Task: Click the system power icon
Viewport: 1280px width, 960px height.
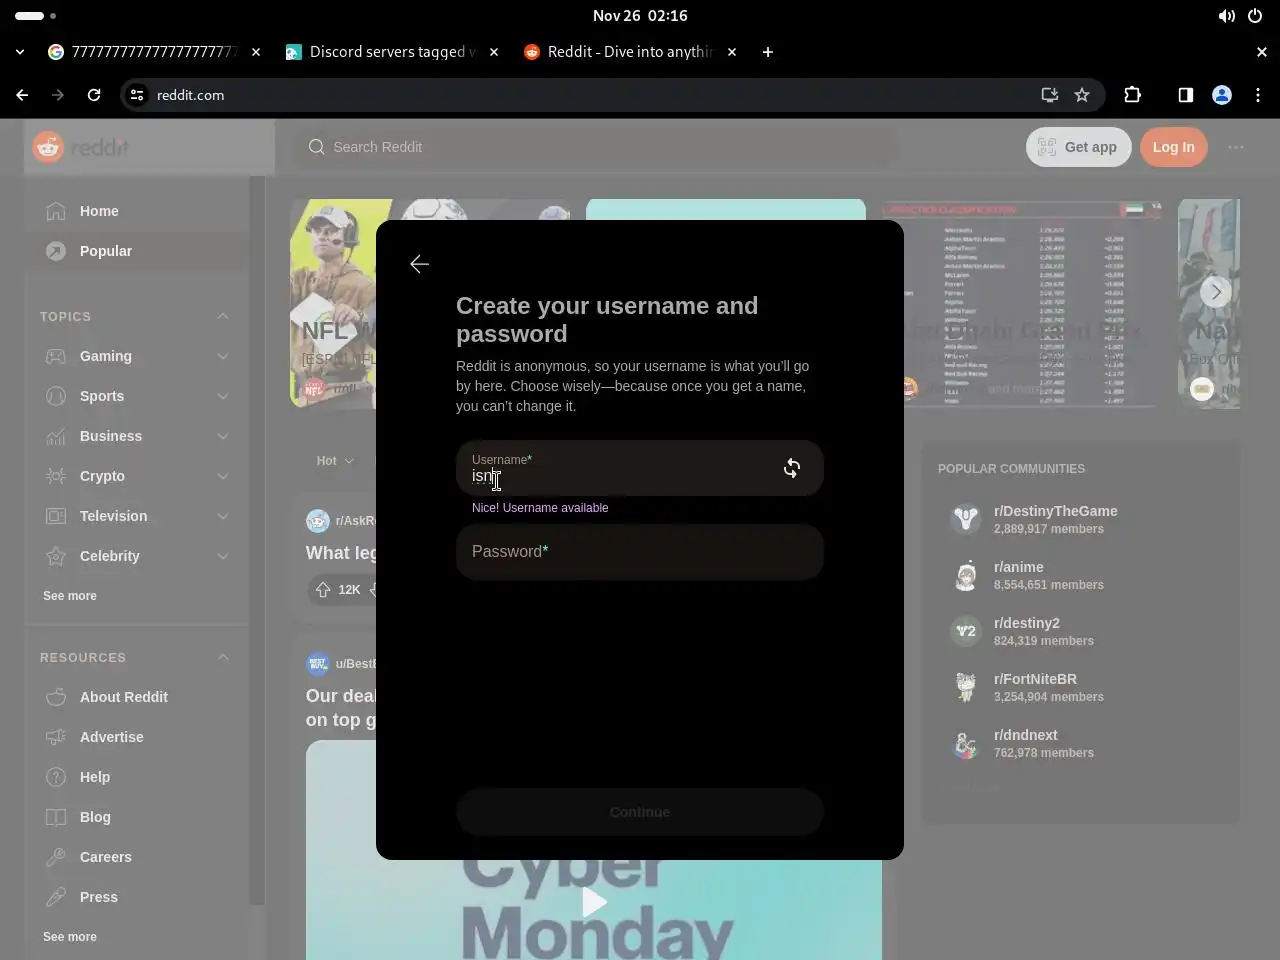Action: pyautogui.click(x=1255, y=16)
